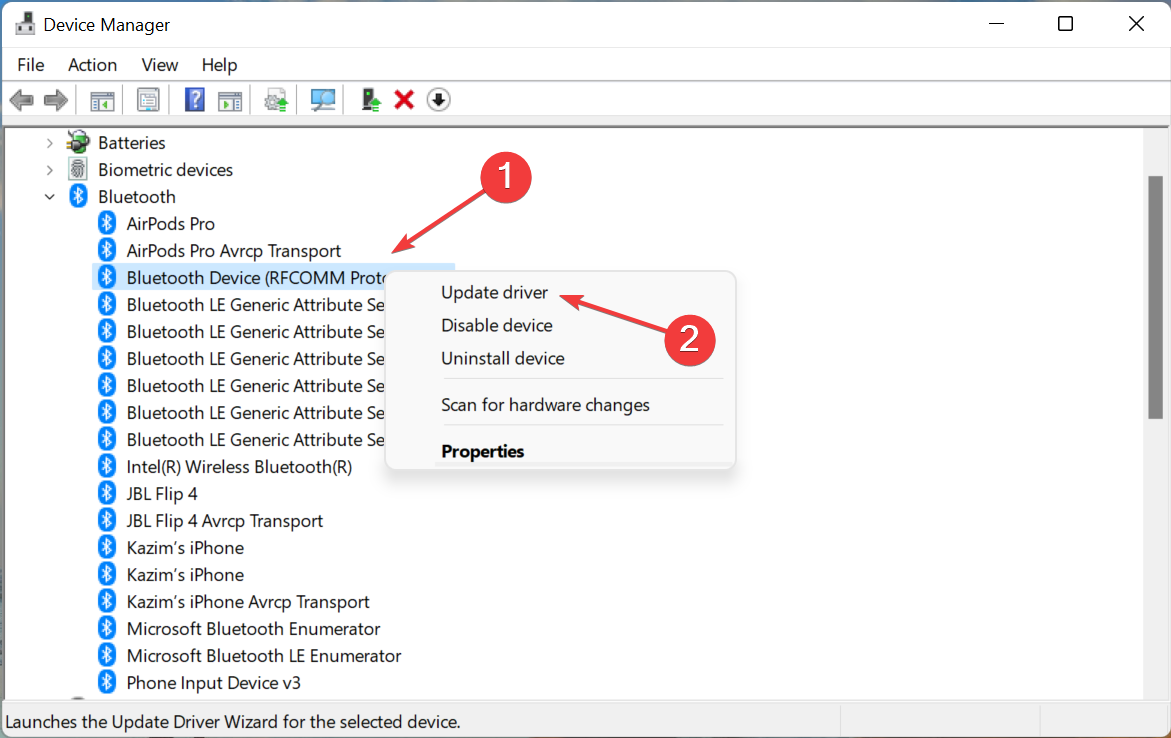Screen dimensions: 1171x738
Task: Select the AirPods Pro device
Action: tap(170, 223)
